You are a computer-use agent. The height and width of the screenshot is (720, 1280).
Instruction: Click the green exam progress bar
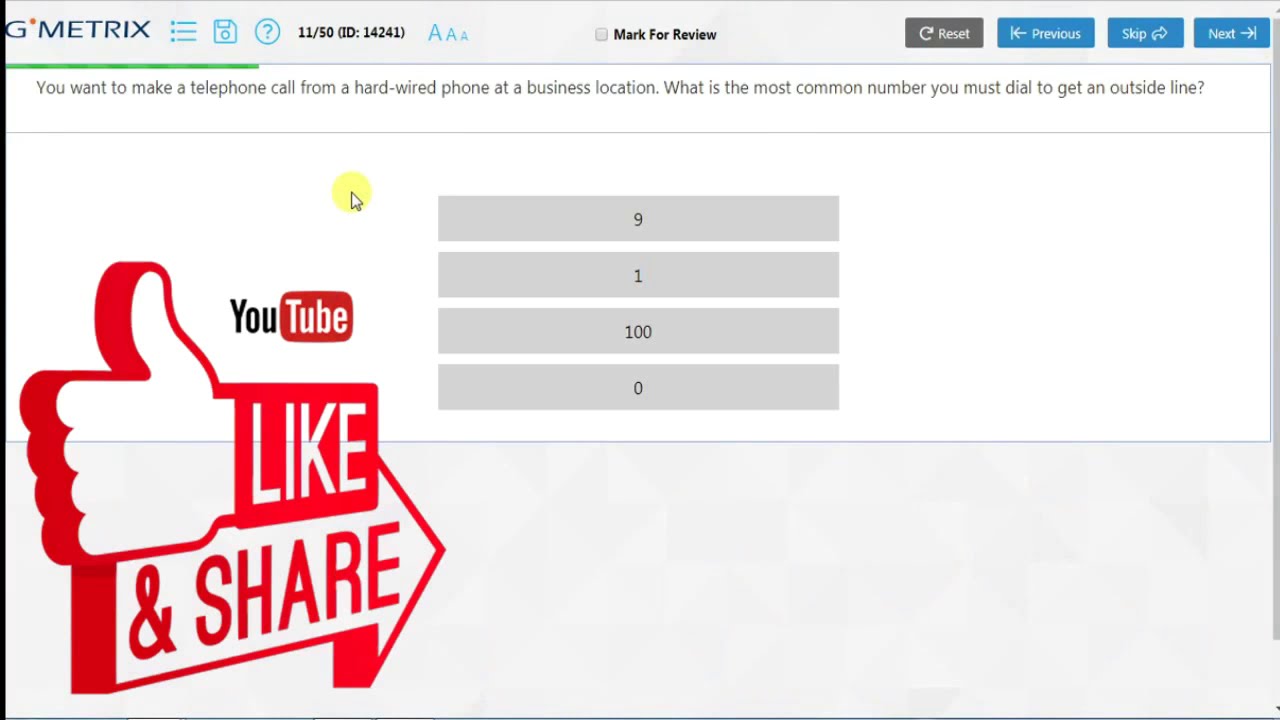click(x=132, y=66)
